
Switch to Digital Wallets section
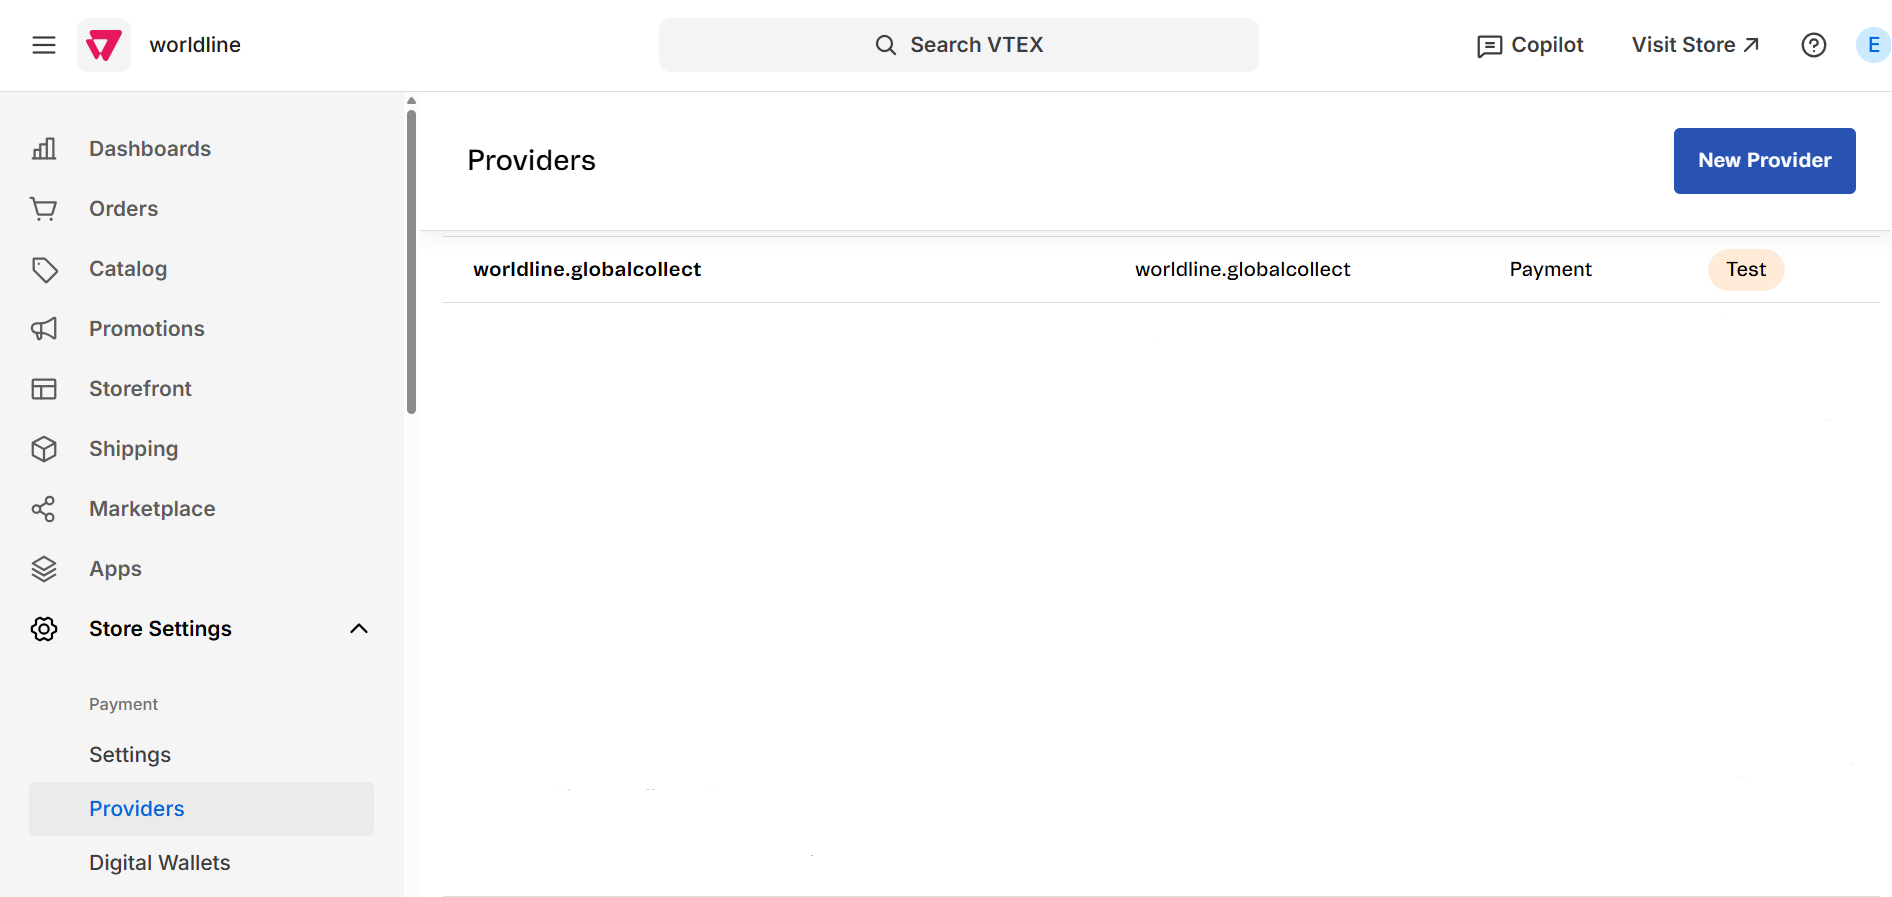159,862
